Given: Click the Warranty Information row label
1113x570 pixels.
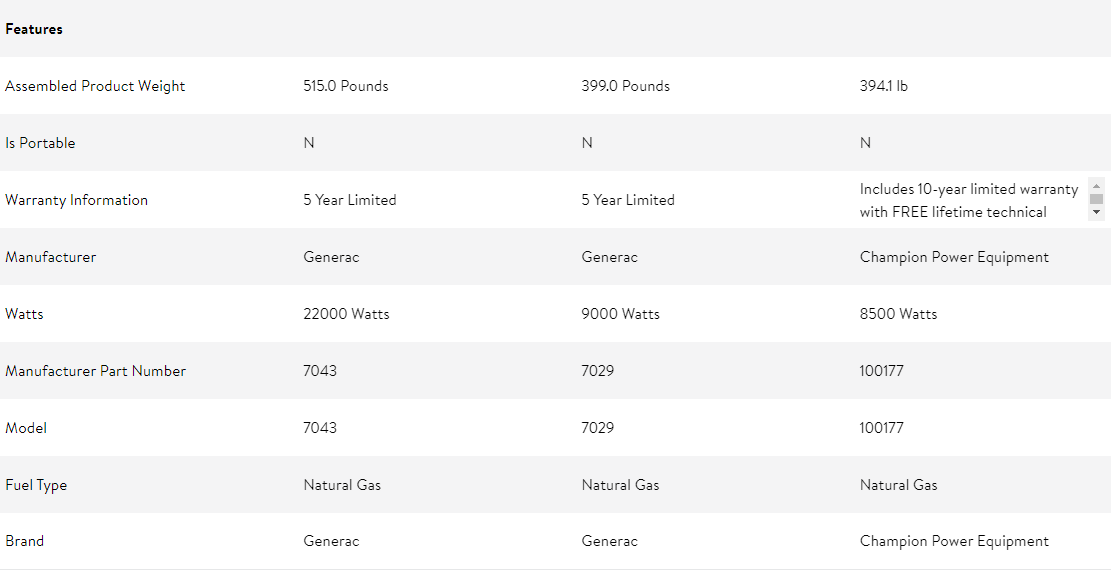Looking at the screenshot, I should click(x=76, y=200).
